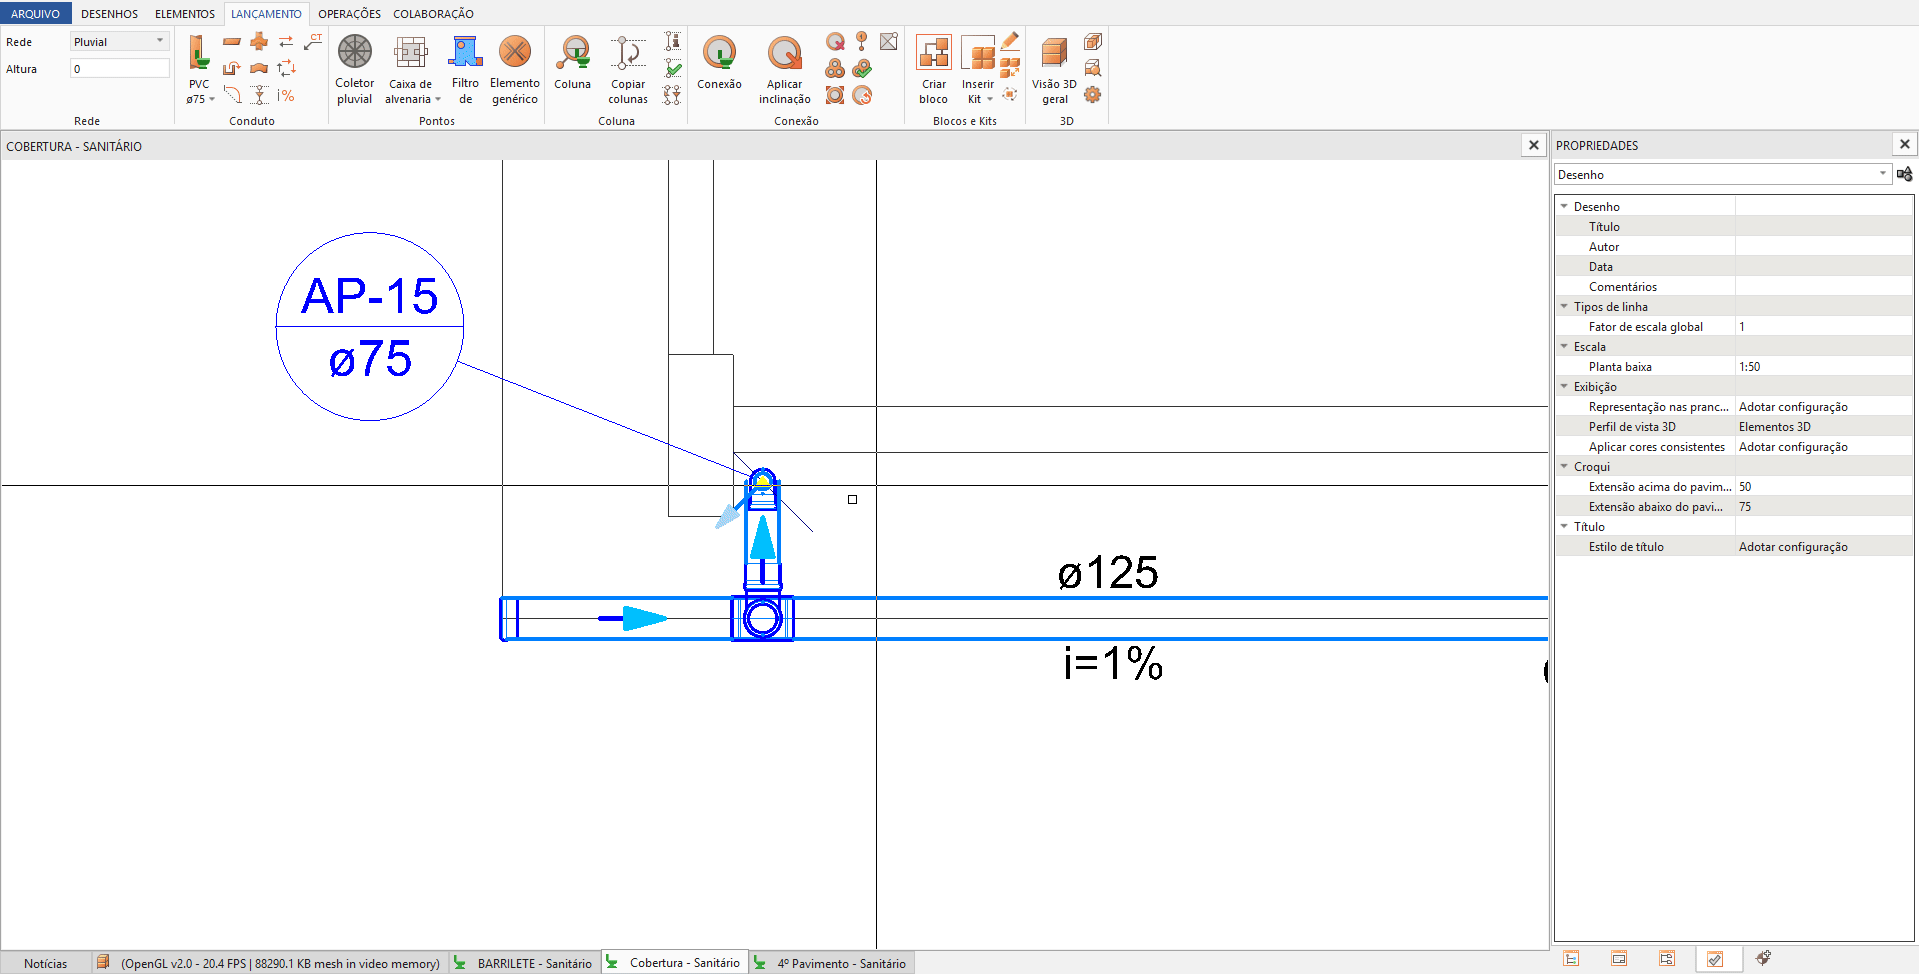Open the ARQUIVO menu
The height and width of the screenshot is (974, 1919).
click(36, 14)
